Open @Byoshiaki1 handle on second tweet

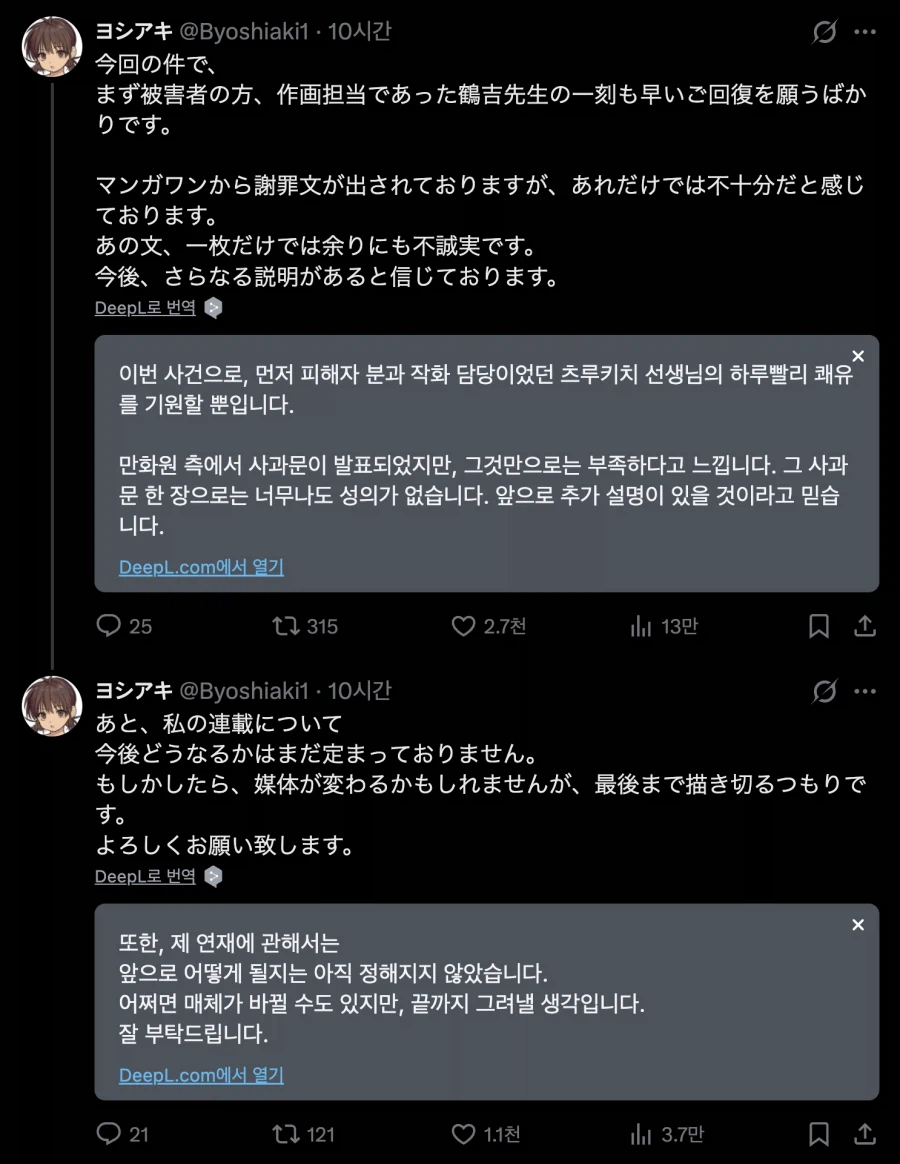(x=244, y=691)
